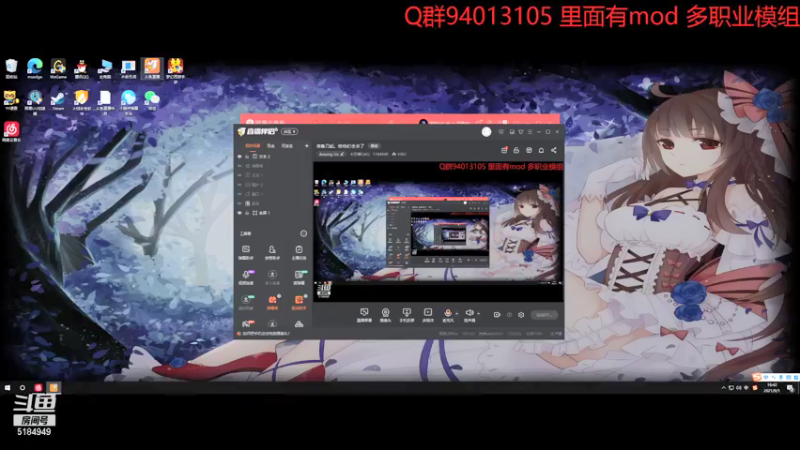
Task: Toggle the lock icon of the top source row
Action: pyautogui.click(x=247, y=157)
